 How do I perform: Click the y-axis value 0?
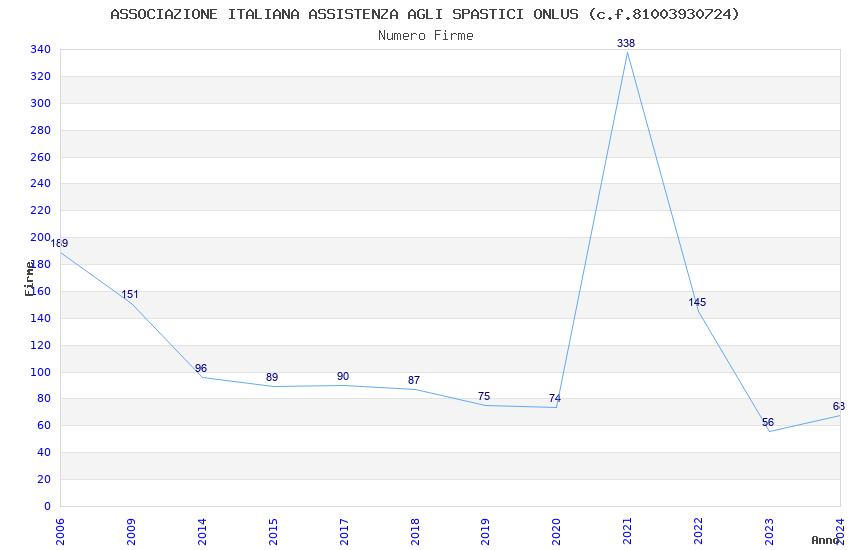click(47, 506)
